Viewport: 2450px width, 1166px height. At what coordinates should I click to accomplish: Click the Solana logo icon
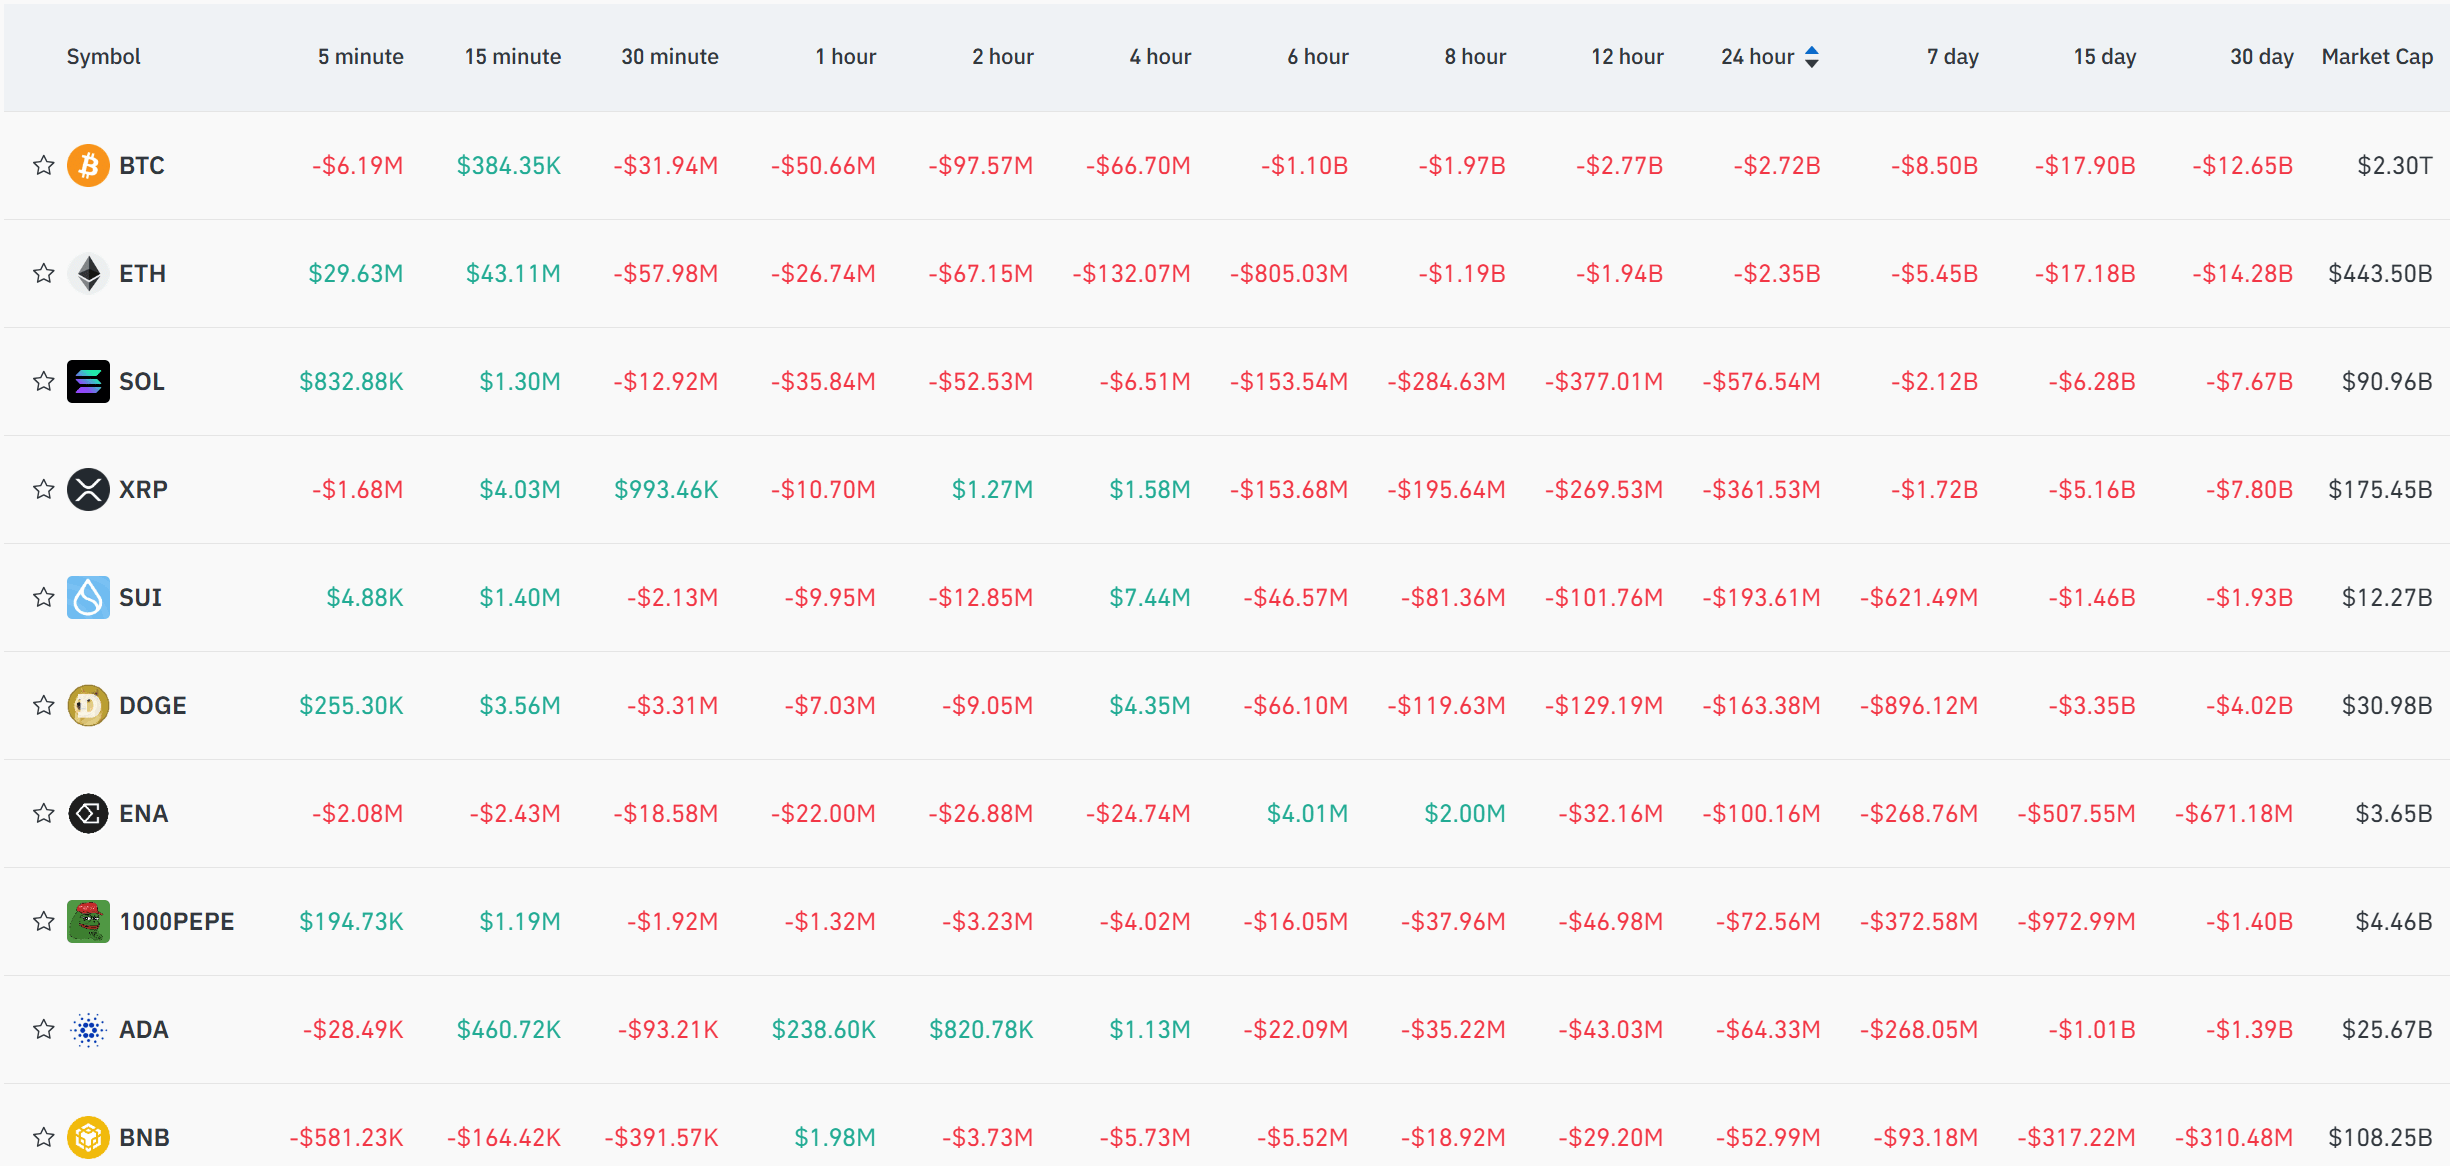tap(88, 382)
